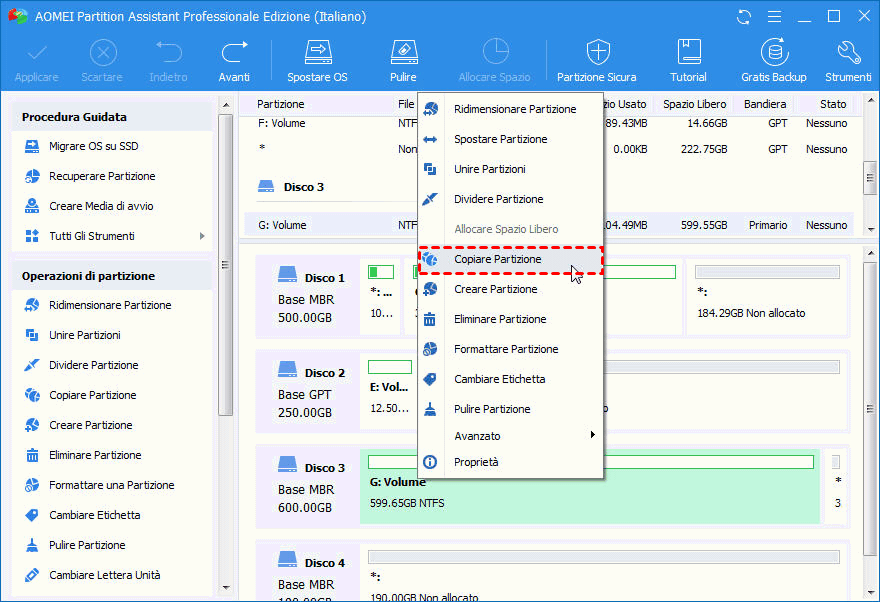Select the G: Volume block in Disco 3 map
This screenshot has width=880, height=602.
coord(589,486)
